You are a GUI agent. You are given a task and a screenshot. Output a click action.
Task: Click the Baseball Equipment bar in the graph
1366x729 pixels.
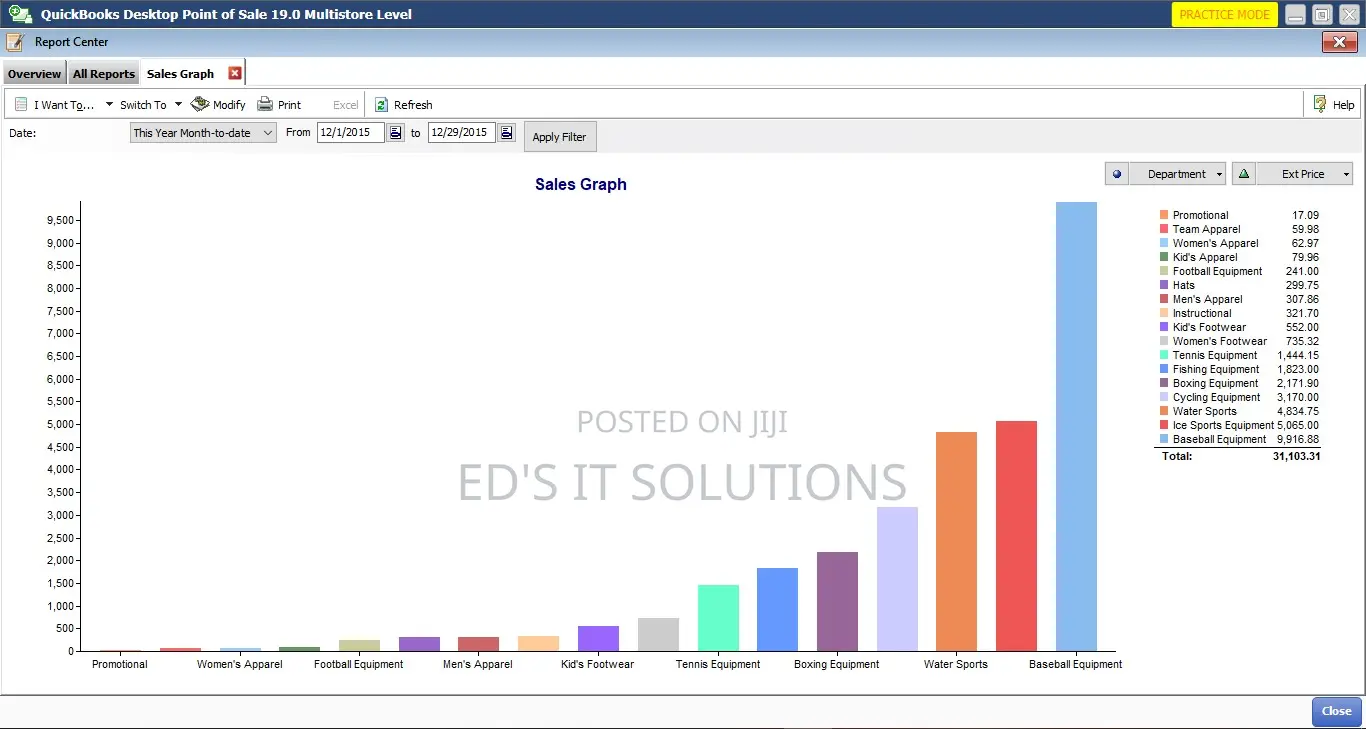(x=1076, y=426)
